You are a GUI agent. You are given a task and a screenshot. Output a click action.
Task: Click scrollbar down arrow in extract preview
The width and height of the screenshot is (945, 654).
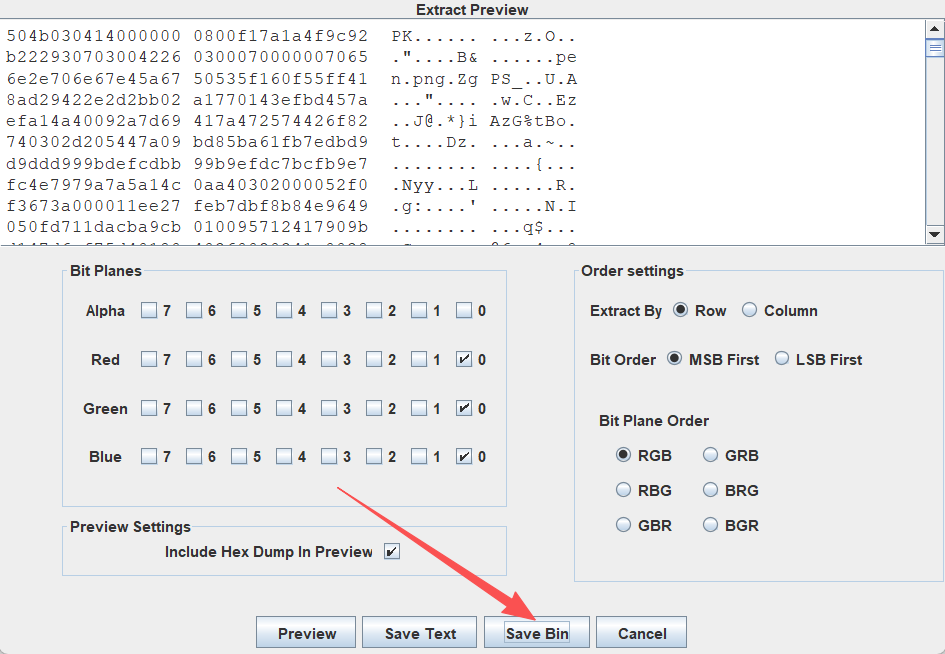935,234
